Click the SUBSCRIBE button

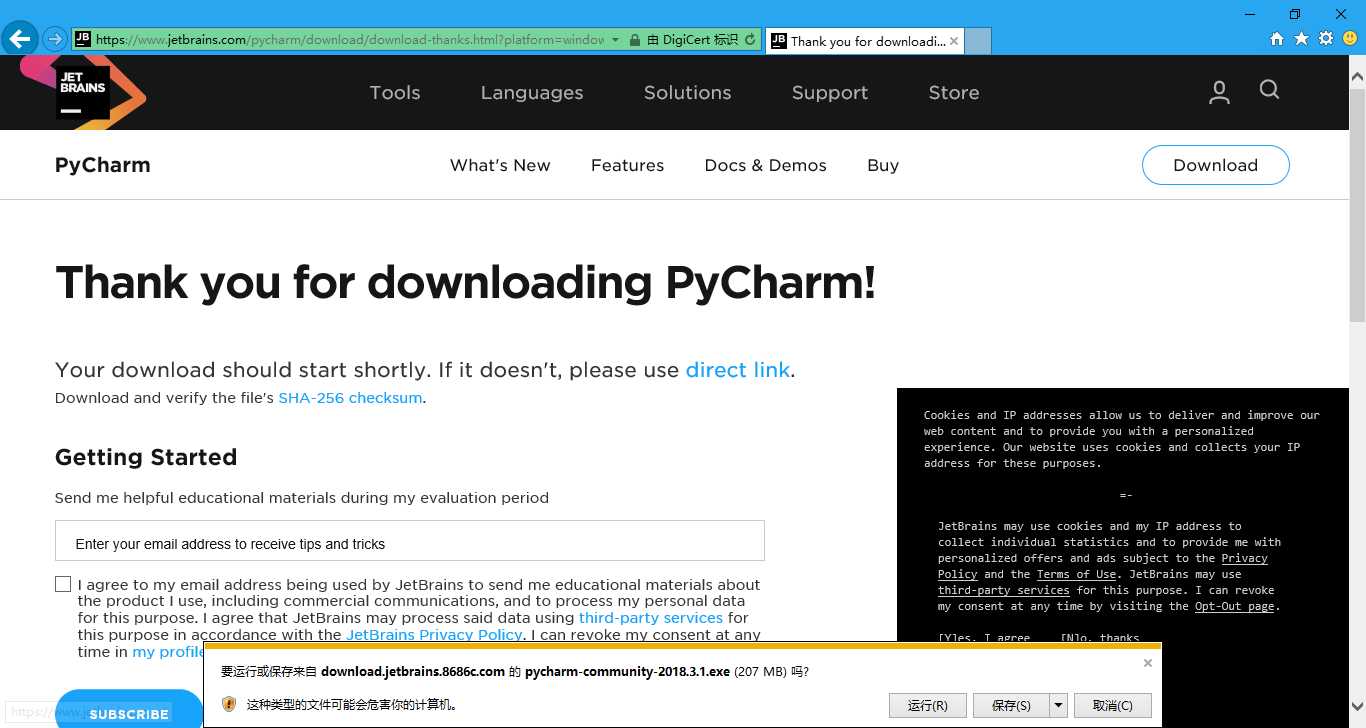(x=129, y=711)
